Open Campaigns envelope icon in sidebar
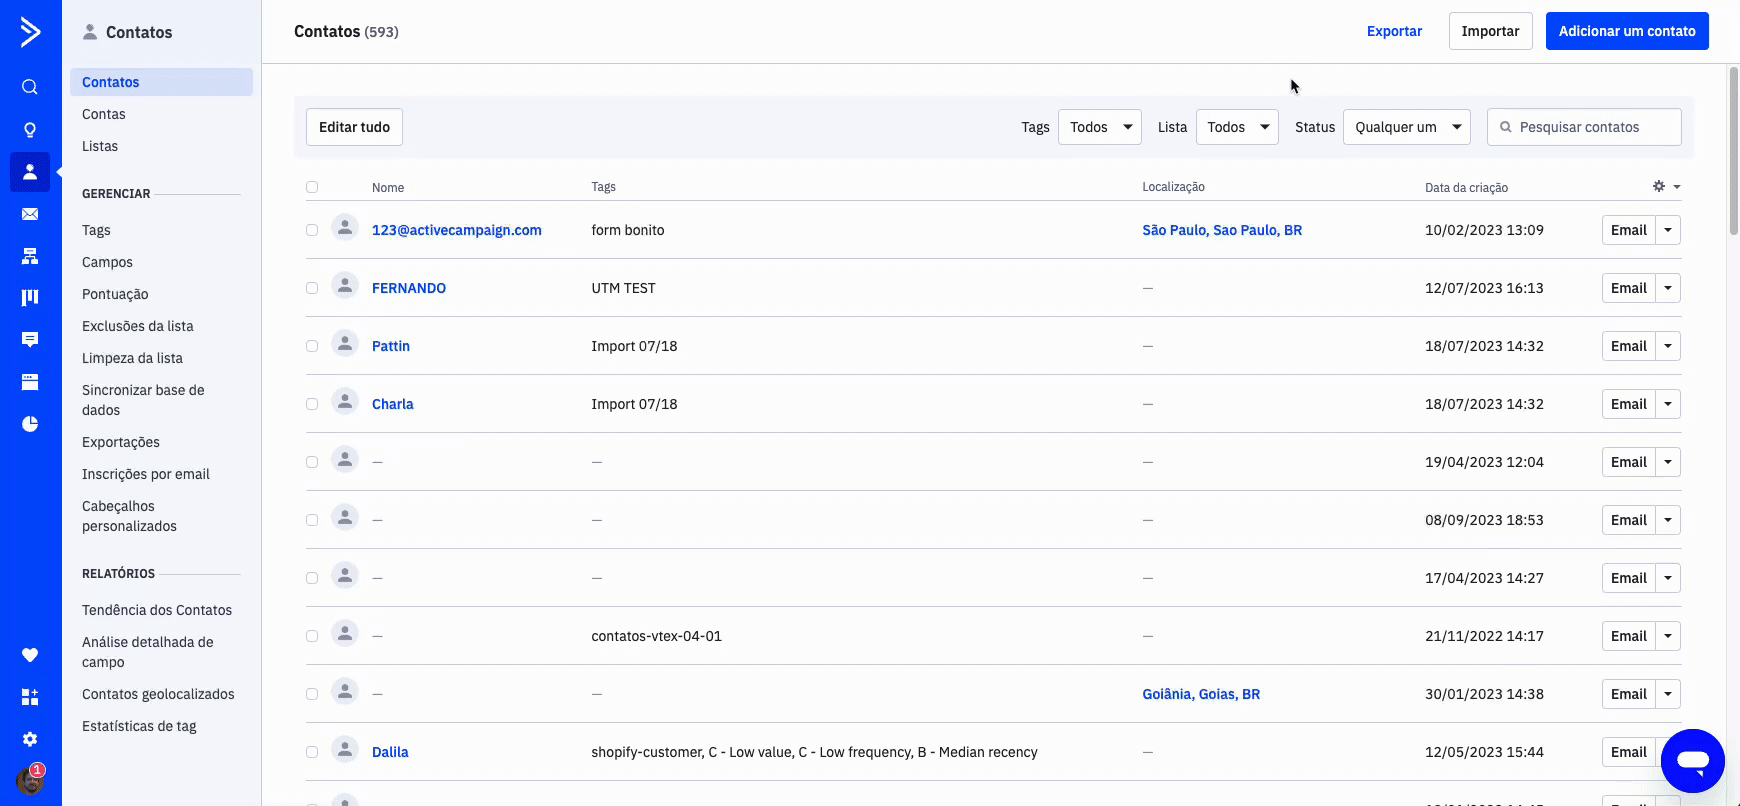This screenshot has width=1740, height=806. point(30,214)
